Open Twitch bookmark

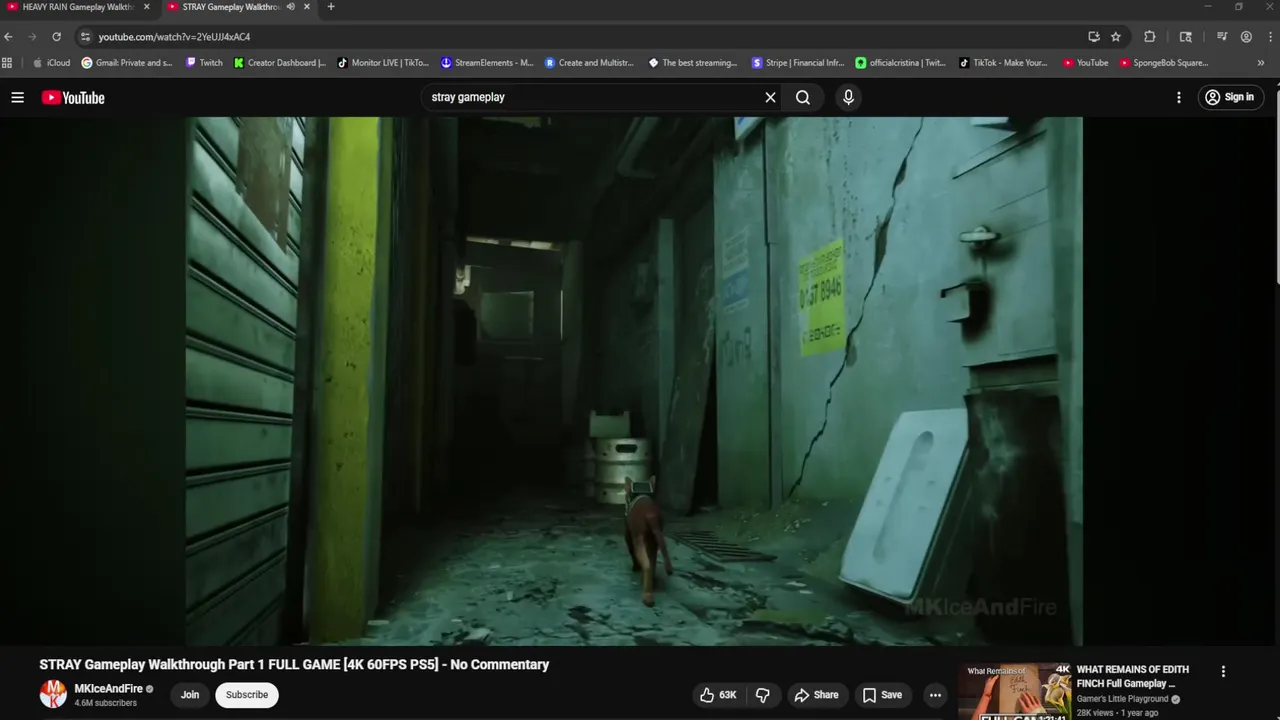point(204,63)
